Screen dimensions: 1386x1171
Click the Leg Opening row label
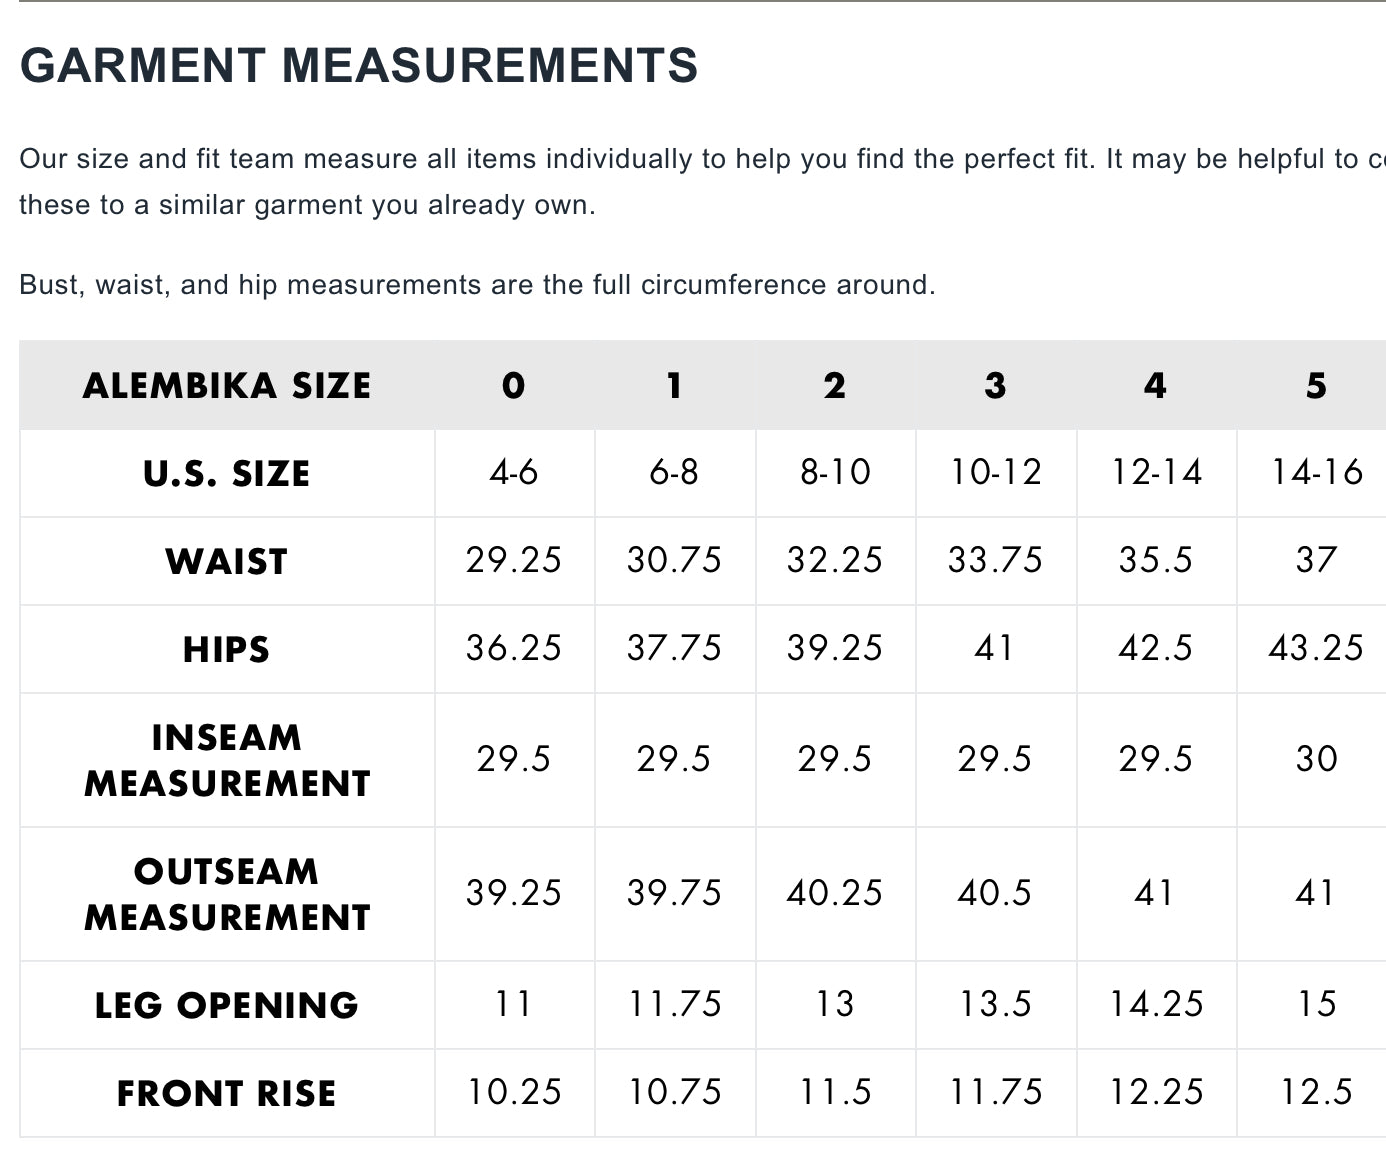(227, 1005)
